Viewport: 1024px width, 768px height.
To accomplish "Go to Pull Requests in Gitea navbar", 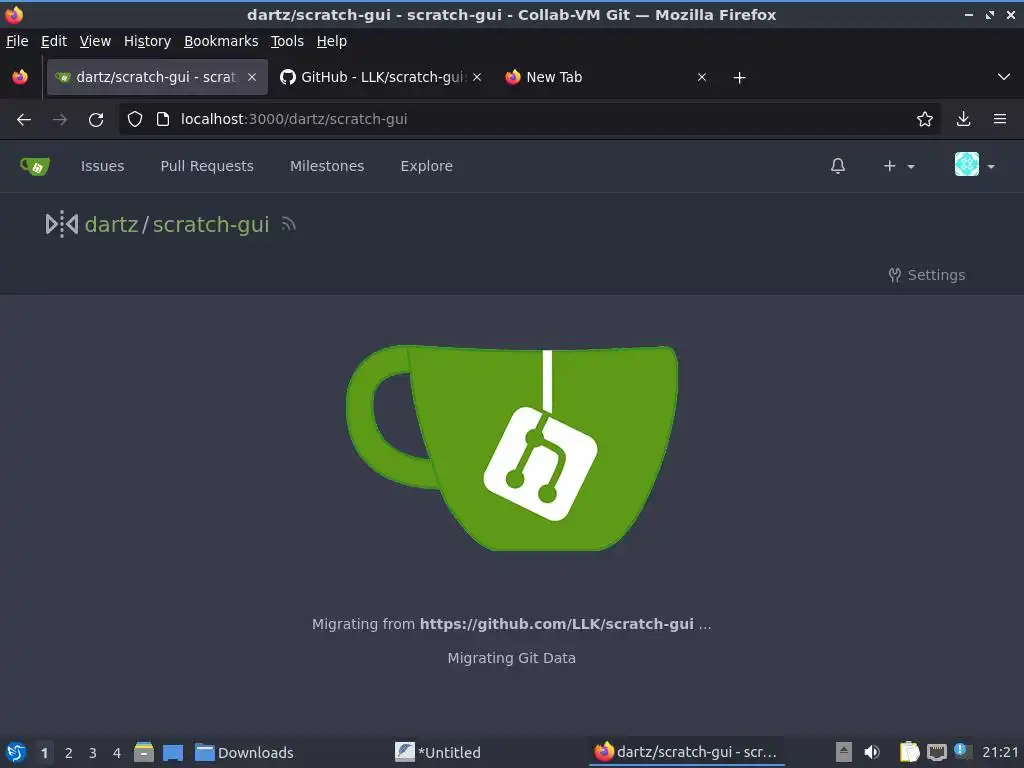I will (x=207, y=166).
